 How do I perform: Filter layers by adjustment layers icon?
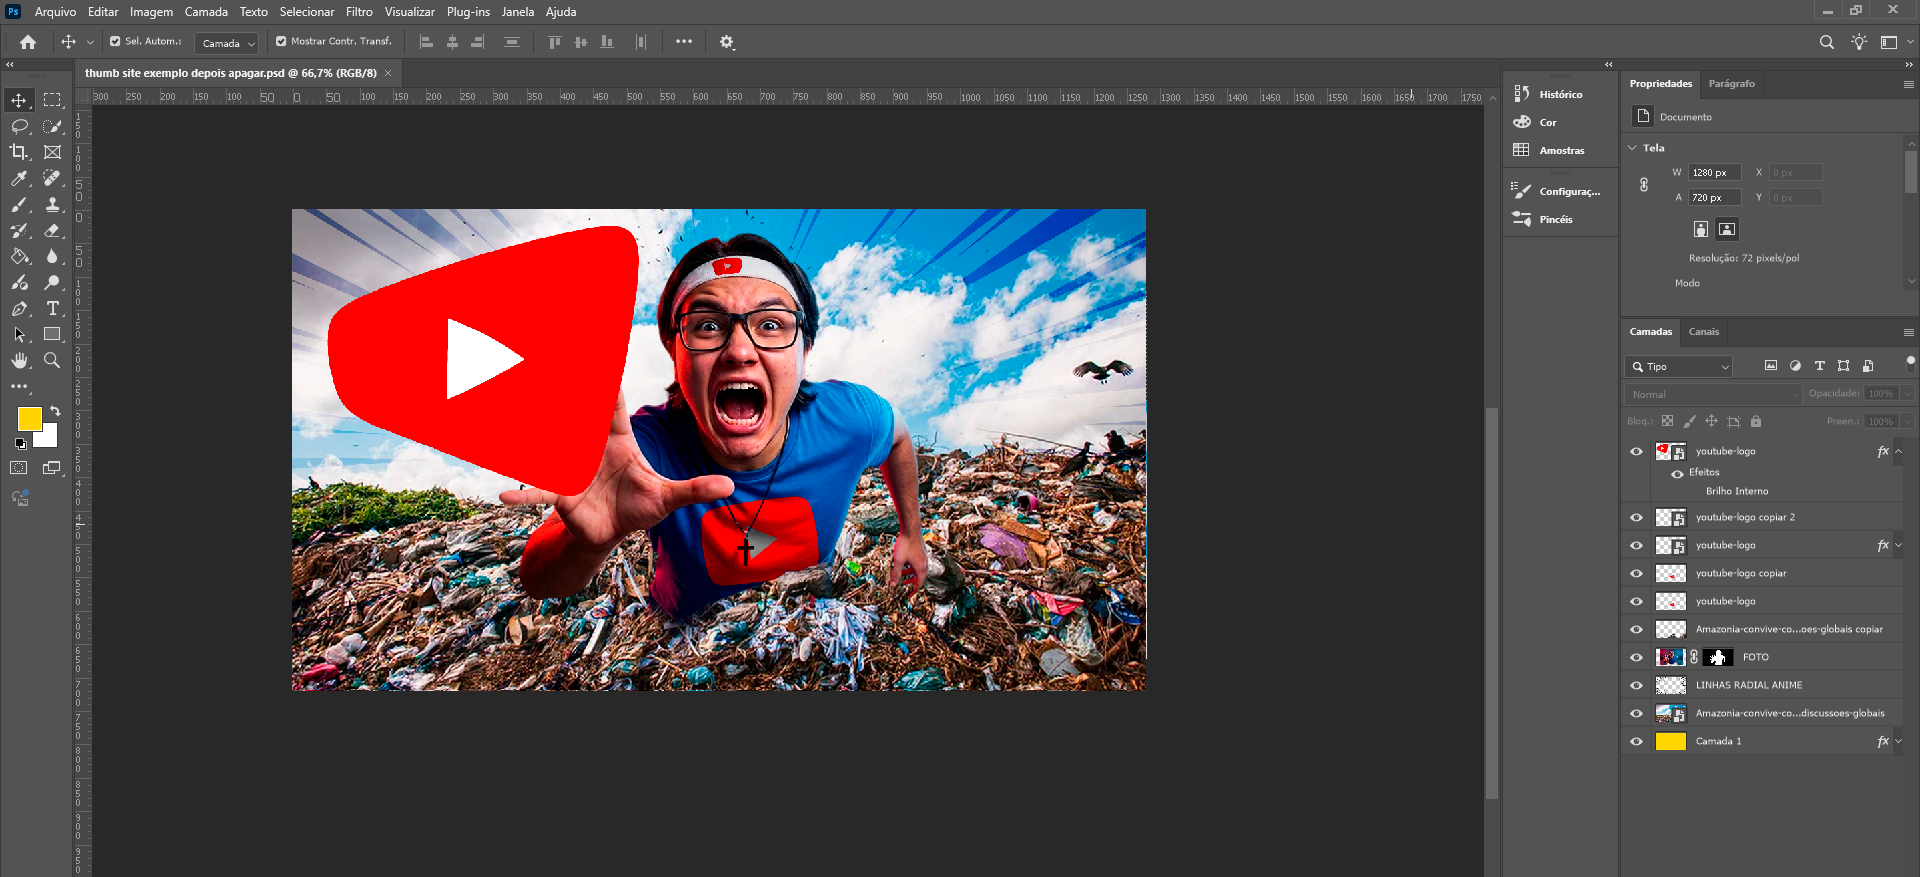pyautogui.click(x=1795, y=366)
